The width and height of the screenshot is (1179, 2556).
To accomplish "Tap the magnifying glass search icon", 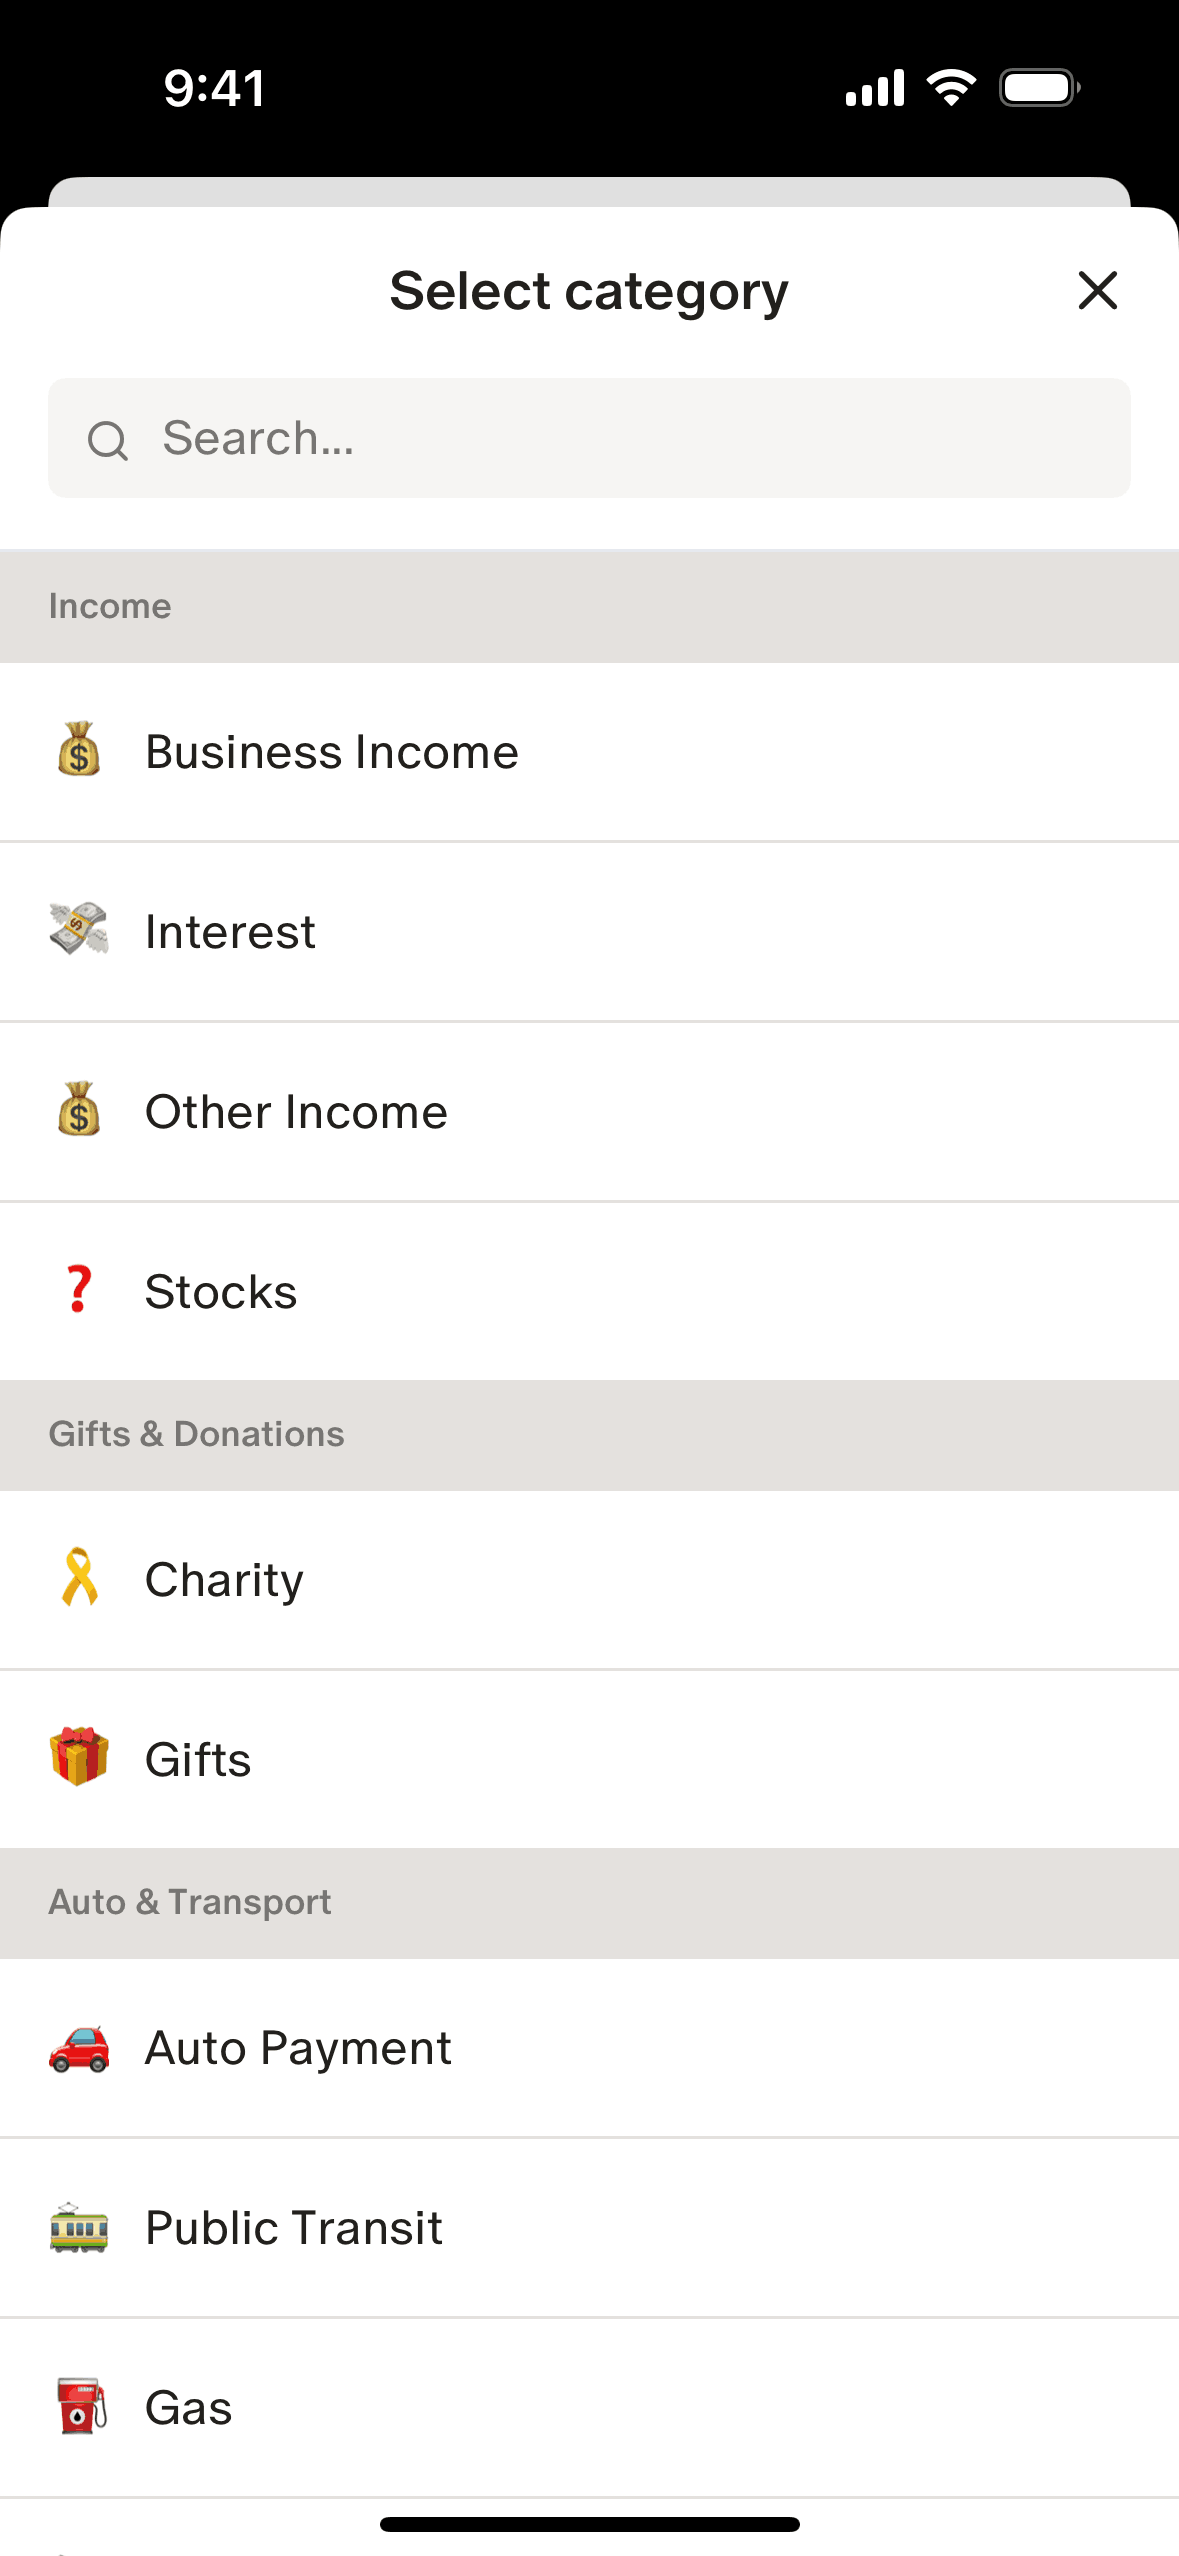I will point(108,440).
